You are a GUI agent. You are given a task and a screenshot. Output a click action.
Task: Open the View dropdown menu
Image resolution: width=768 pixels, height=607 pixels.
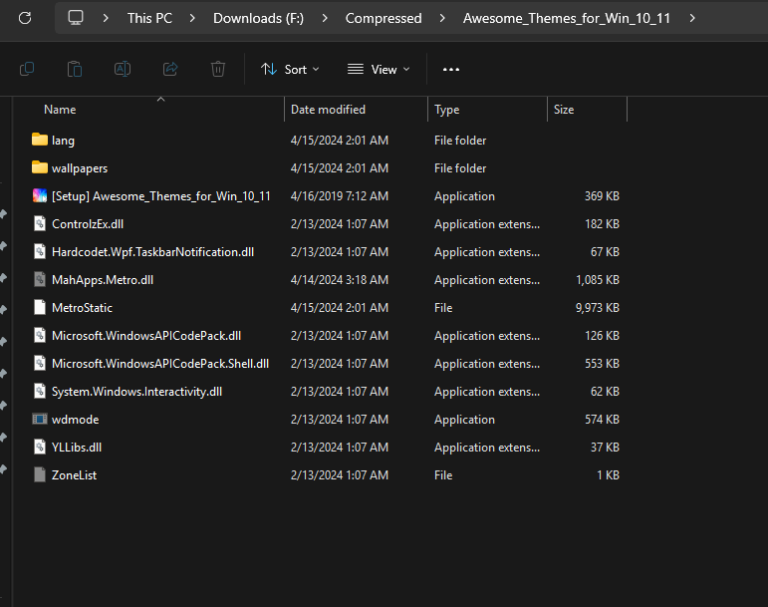coord(378,70)
